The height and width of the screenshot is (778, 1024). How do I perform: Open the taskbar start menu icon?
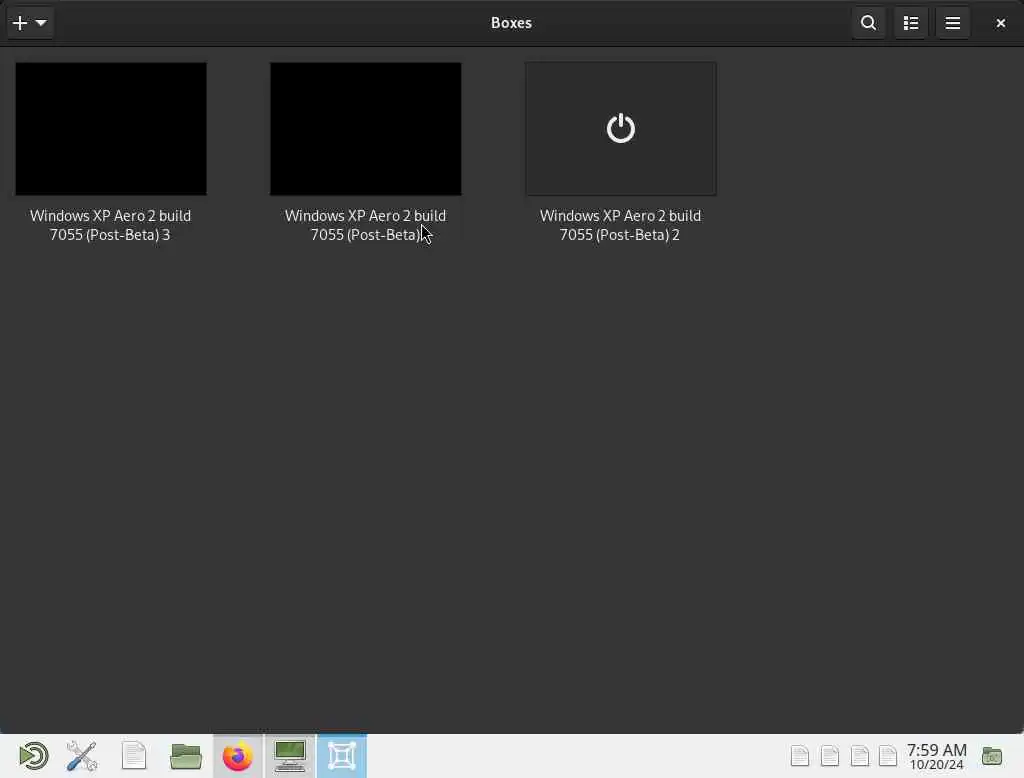33,756
